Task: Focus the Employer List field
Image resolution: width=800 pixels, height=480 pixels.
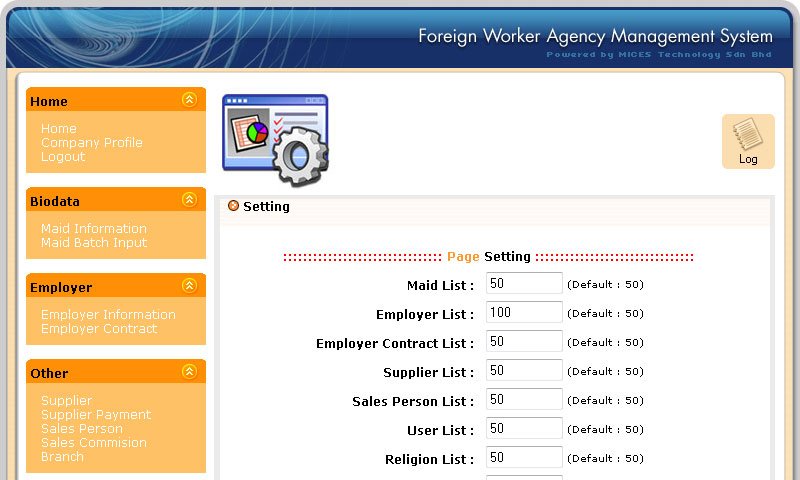Action: coord(524,313)
